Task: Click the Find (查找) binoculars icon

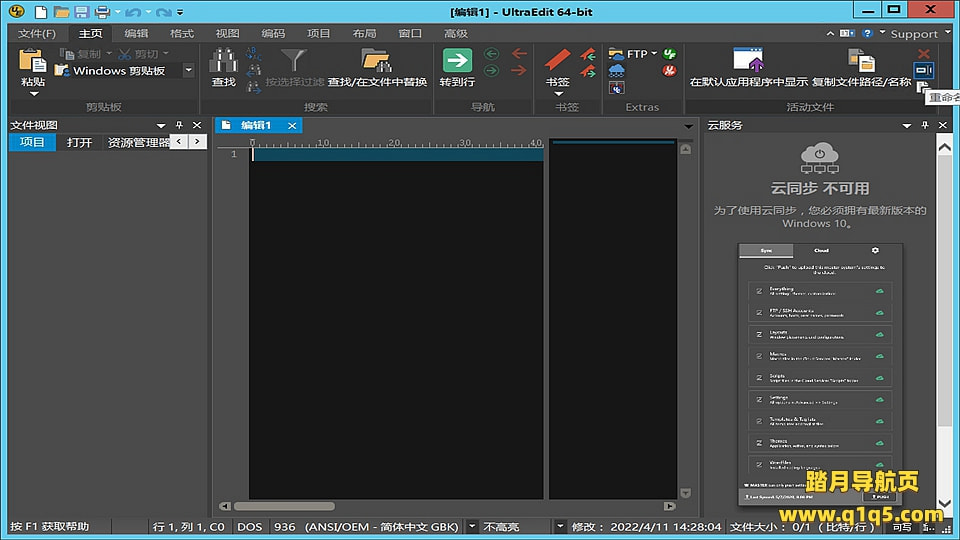Action: (223, 60)
